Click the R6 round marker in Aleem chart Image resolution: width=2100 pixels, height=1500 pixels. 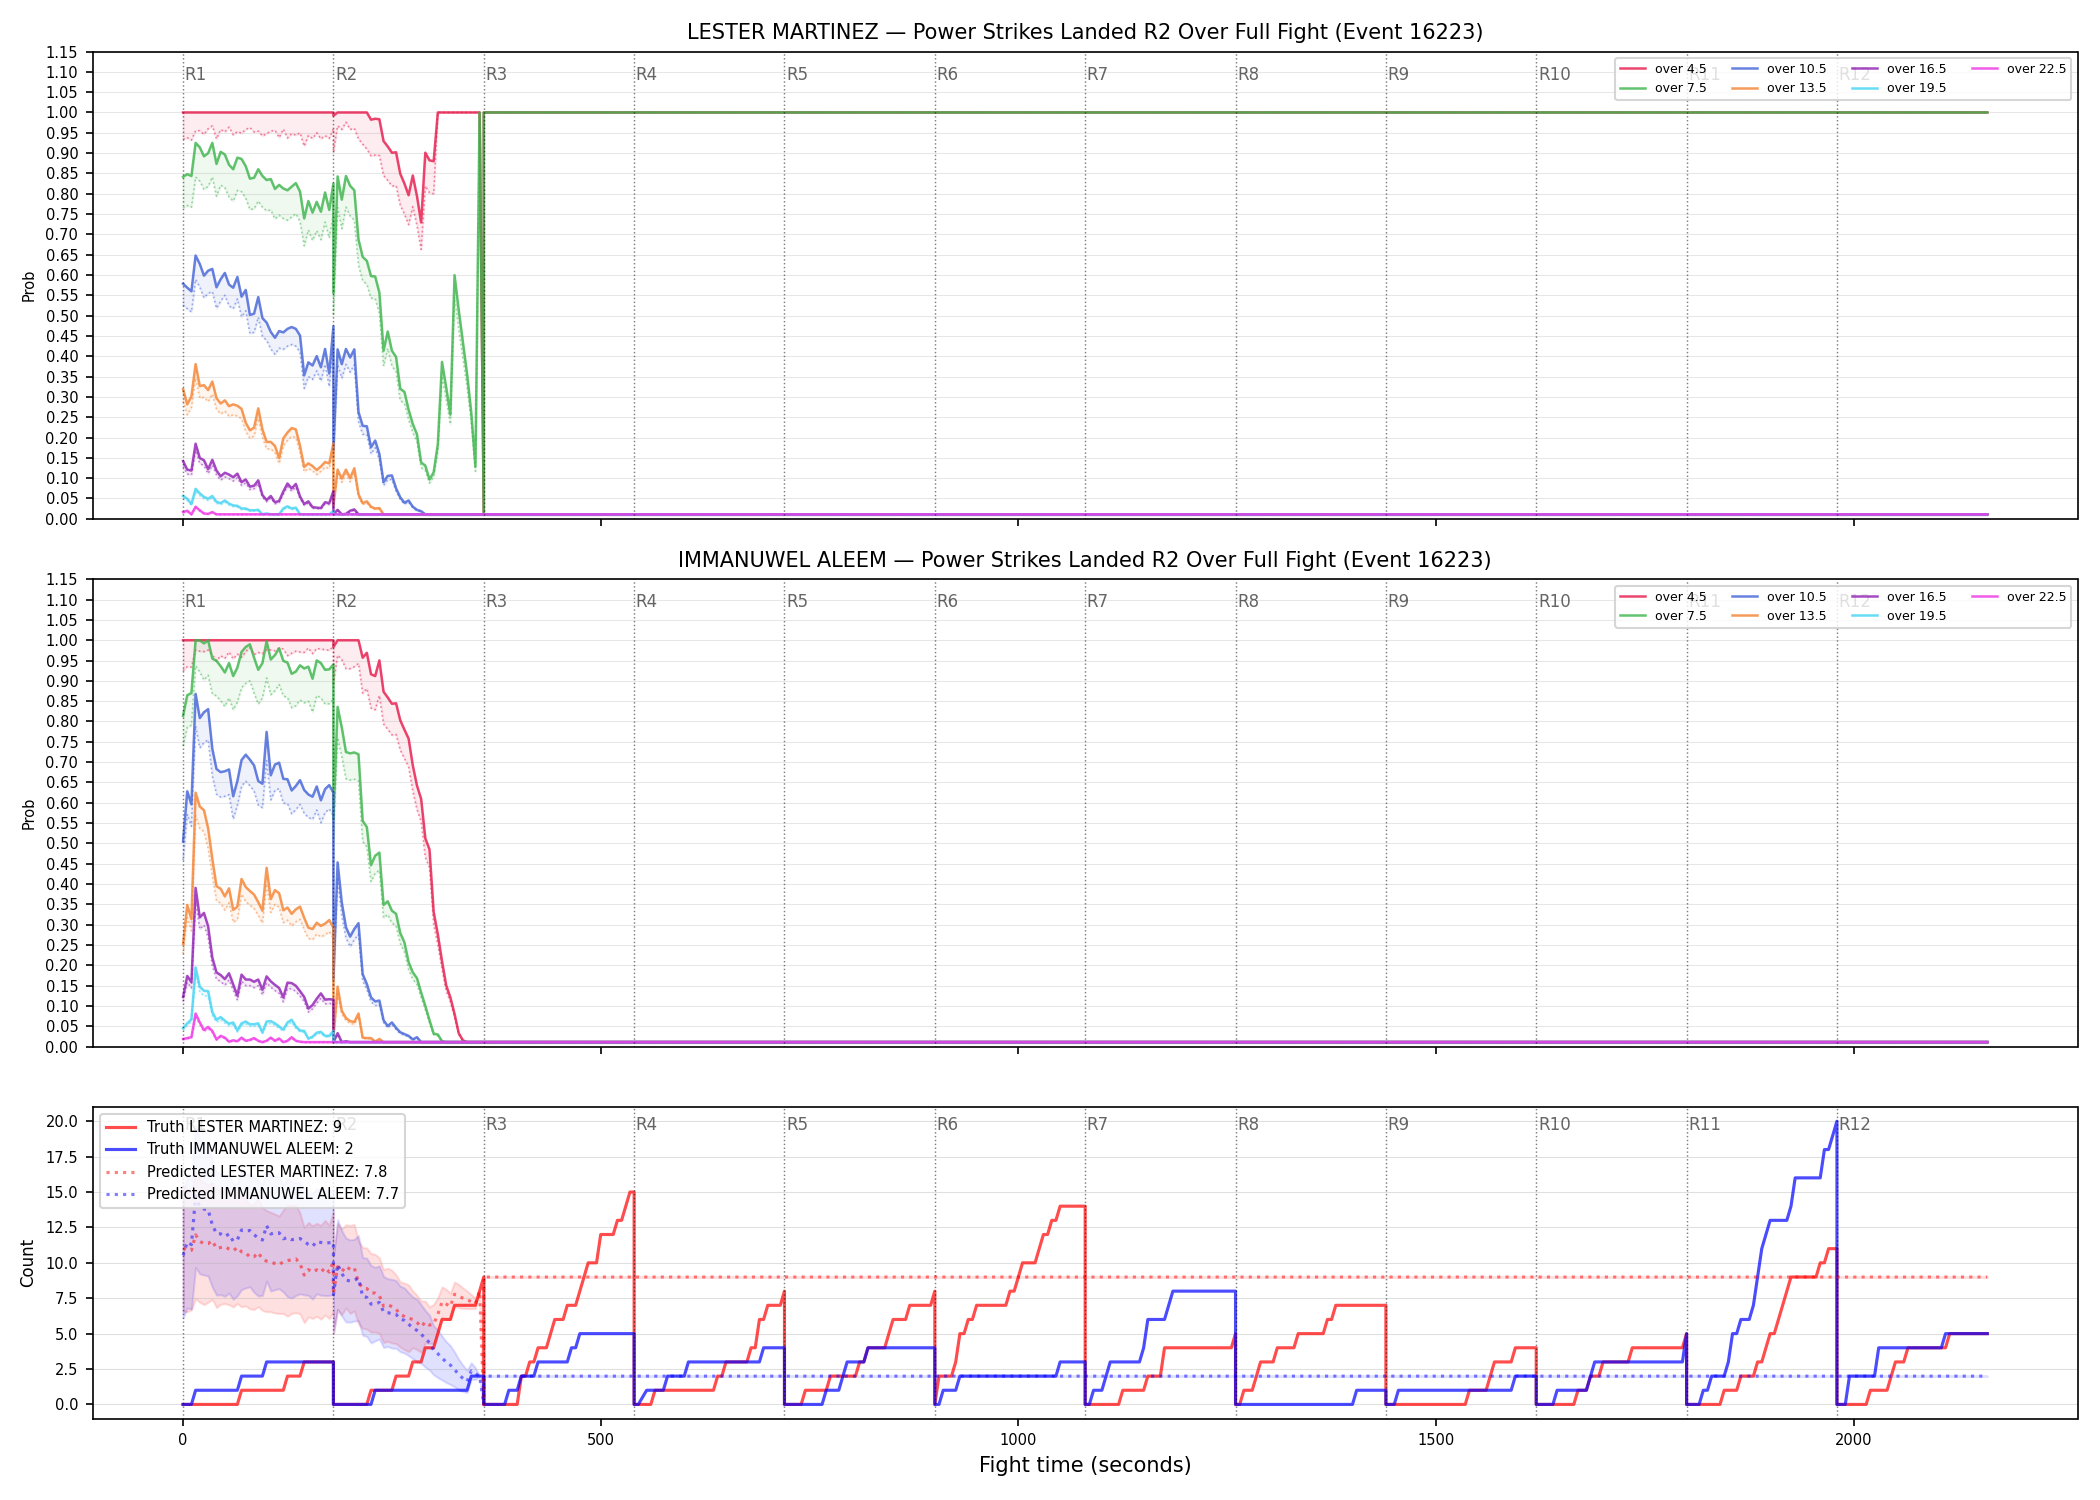coord(947,601)
